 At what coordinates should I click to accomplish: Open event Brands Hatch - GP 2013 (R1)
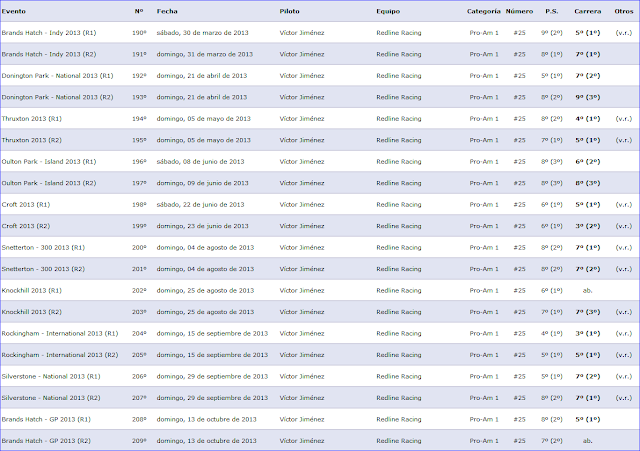coord(46,420)
